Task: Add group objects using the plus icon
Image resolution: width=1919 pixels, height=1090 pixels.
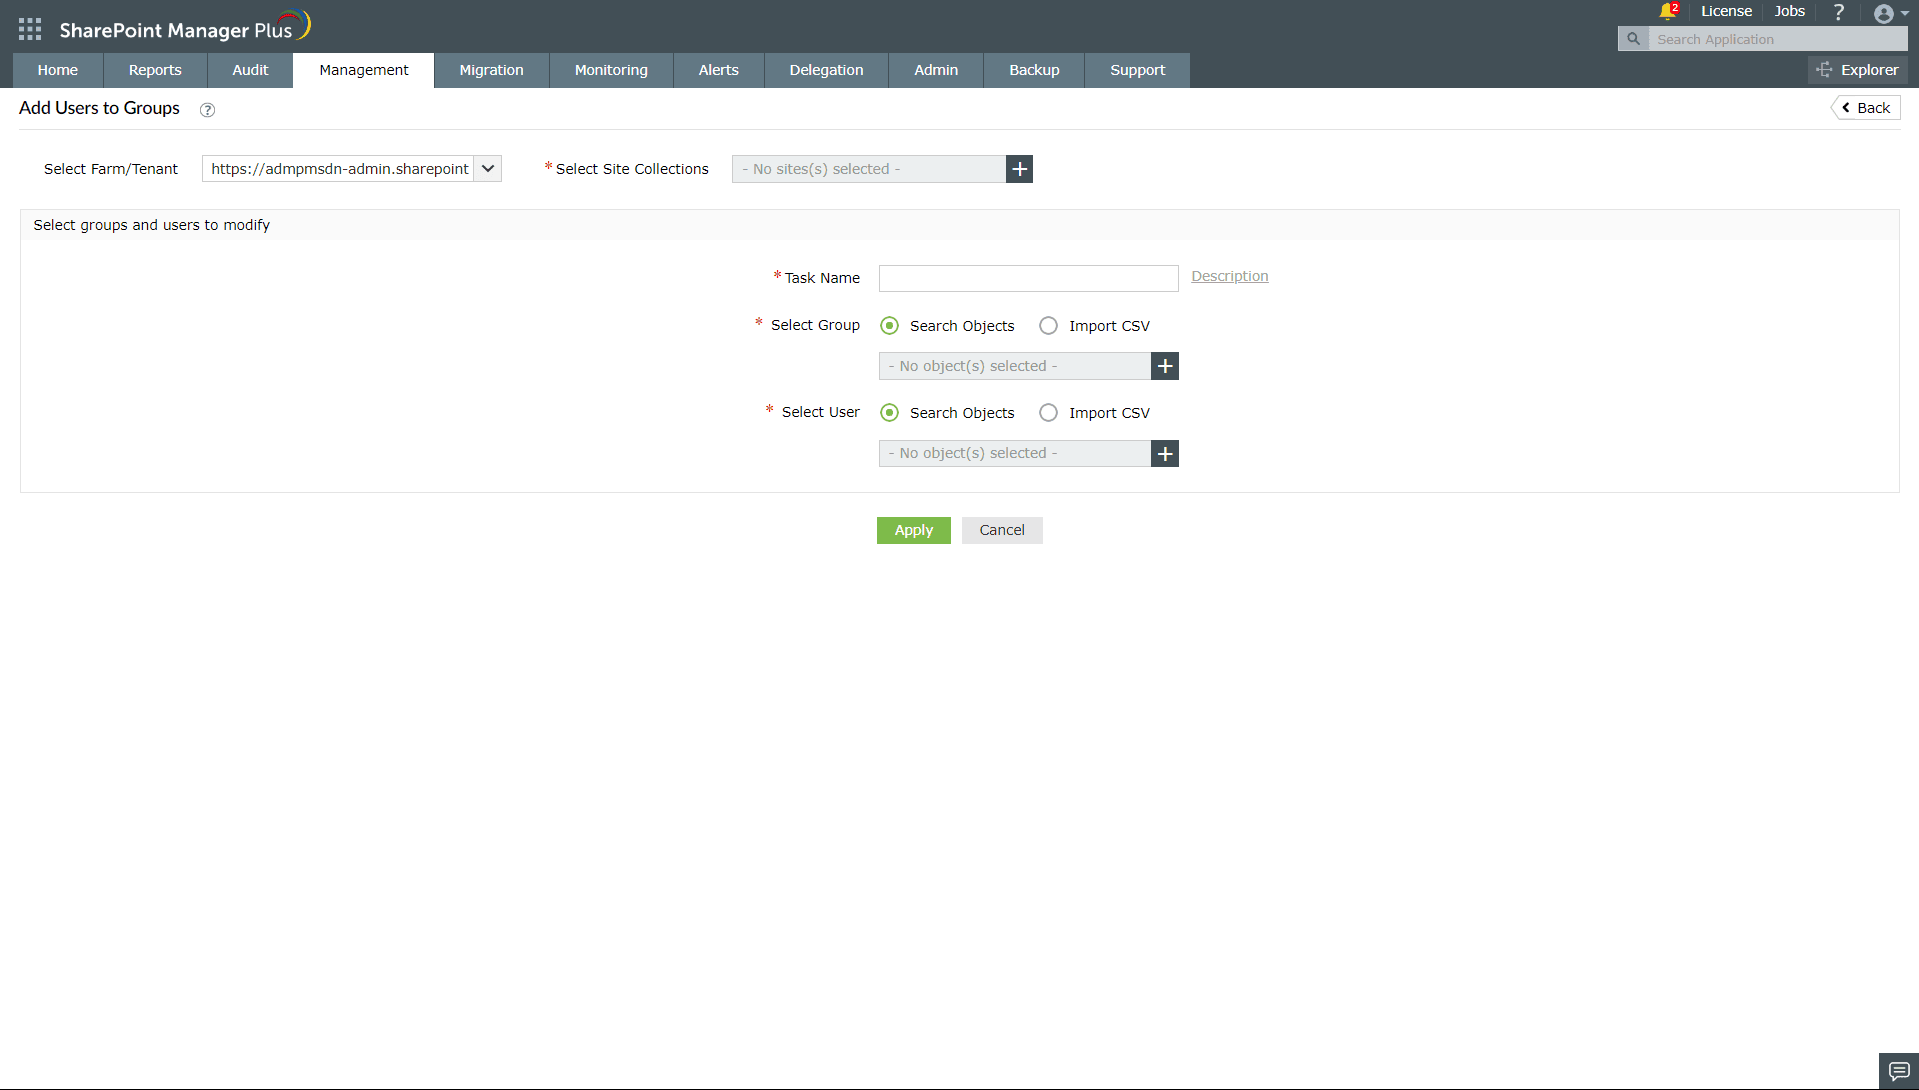Action: click(1165, 366)
